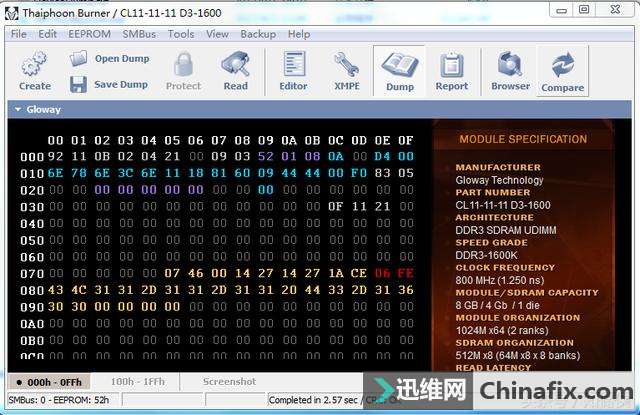
Task: Click 1024M x64 (2 ranks) value
Action: [x=502, y=330]
